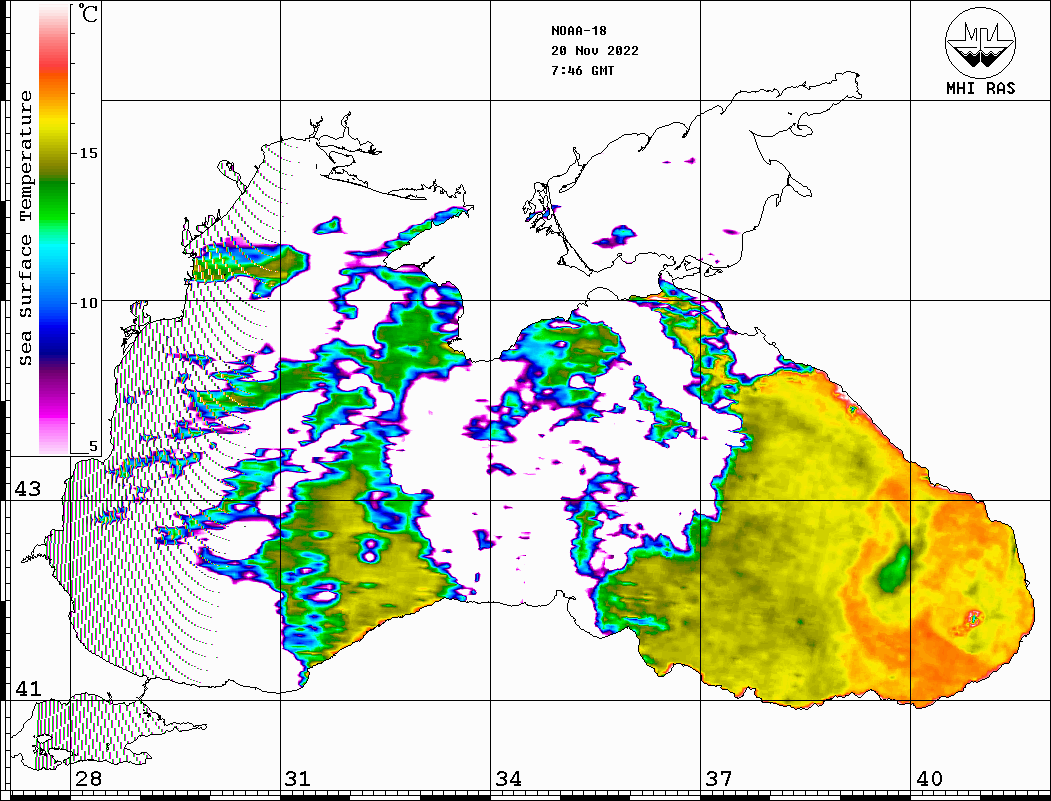Click longitude label 37
Screen dimensions: 1051x801
point(719,779)
